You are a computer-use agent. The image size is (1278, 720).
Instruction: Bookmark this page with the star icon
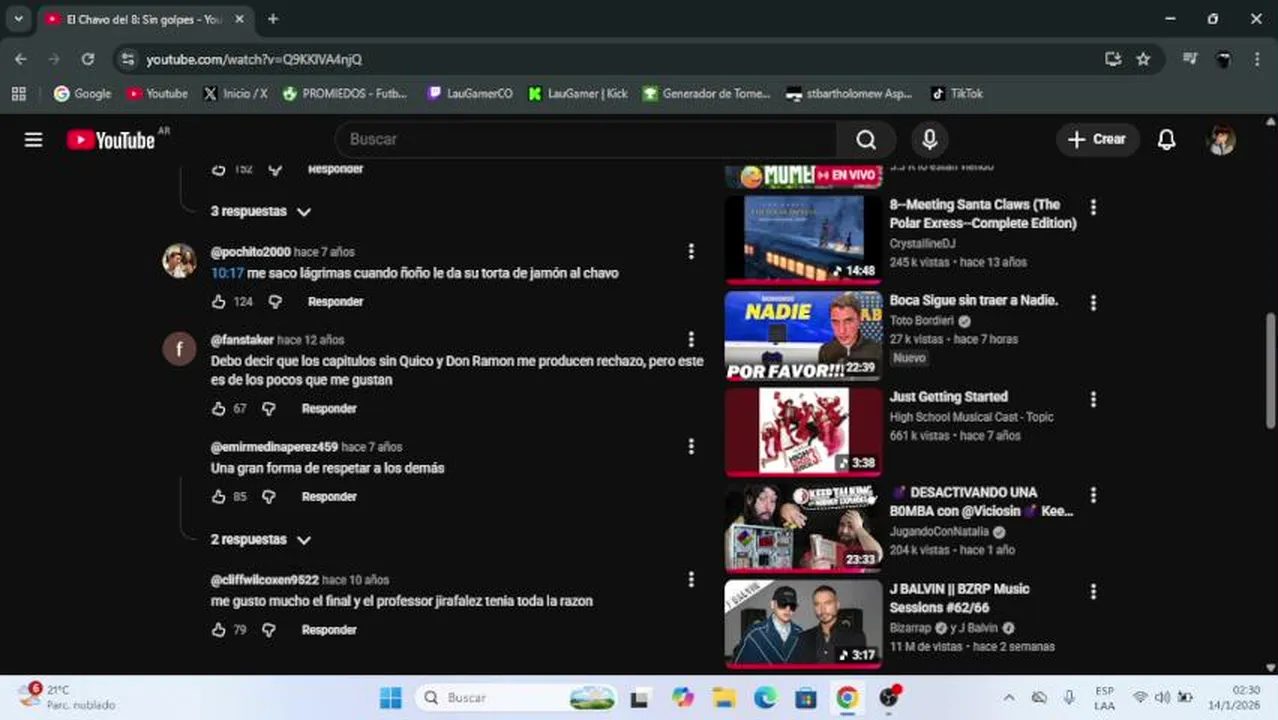coord(1143,59)
